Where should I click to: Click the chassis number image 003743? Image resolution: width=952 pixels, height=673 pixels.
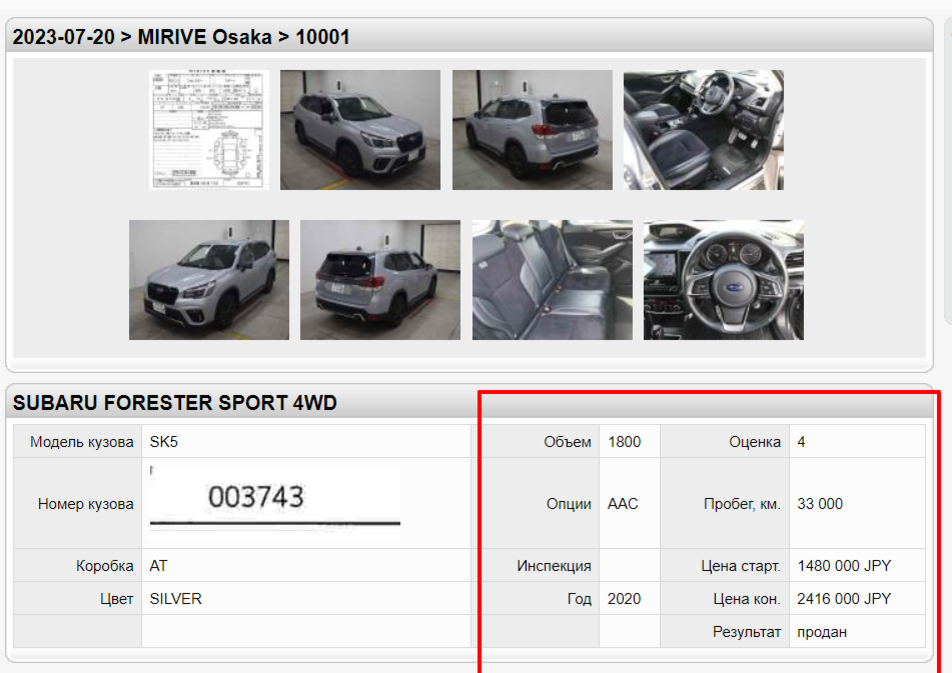click(275, 503)
